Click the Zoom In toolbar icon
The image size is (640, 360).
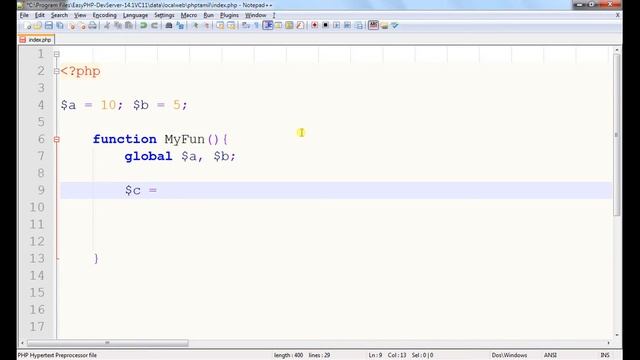[195, 26]
